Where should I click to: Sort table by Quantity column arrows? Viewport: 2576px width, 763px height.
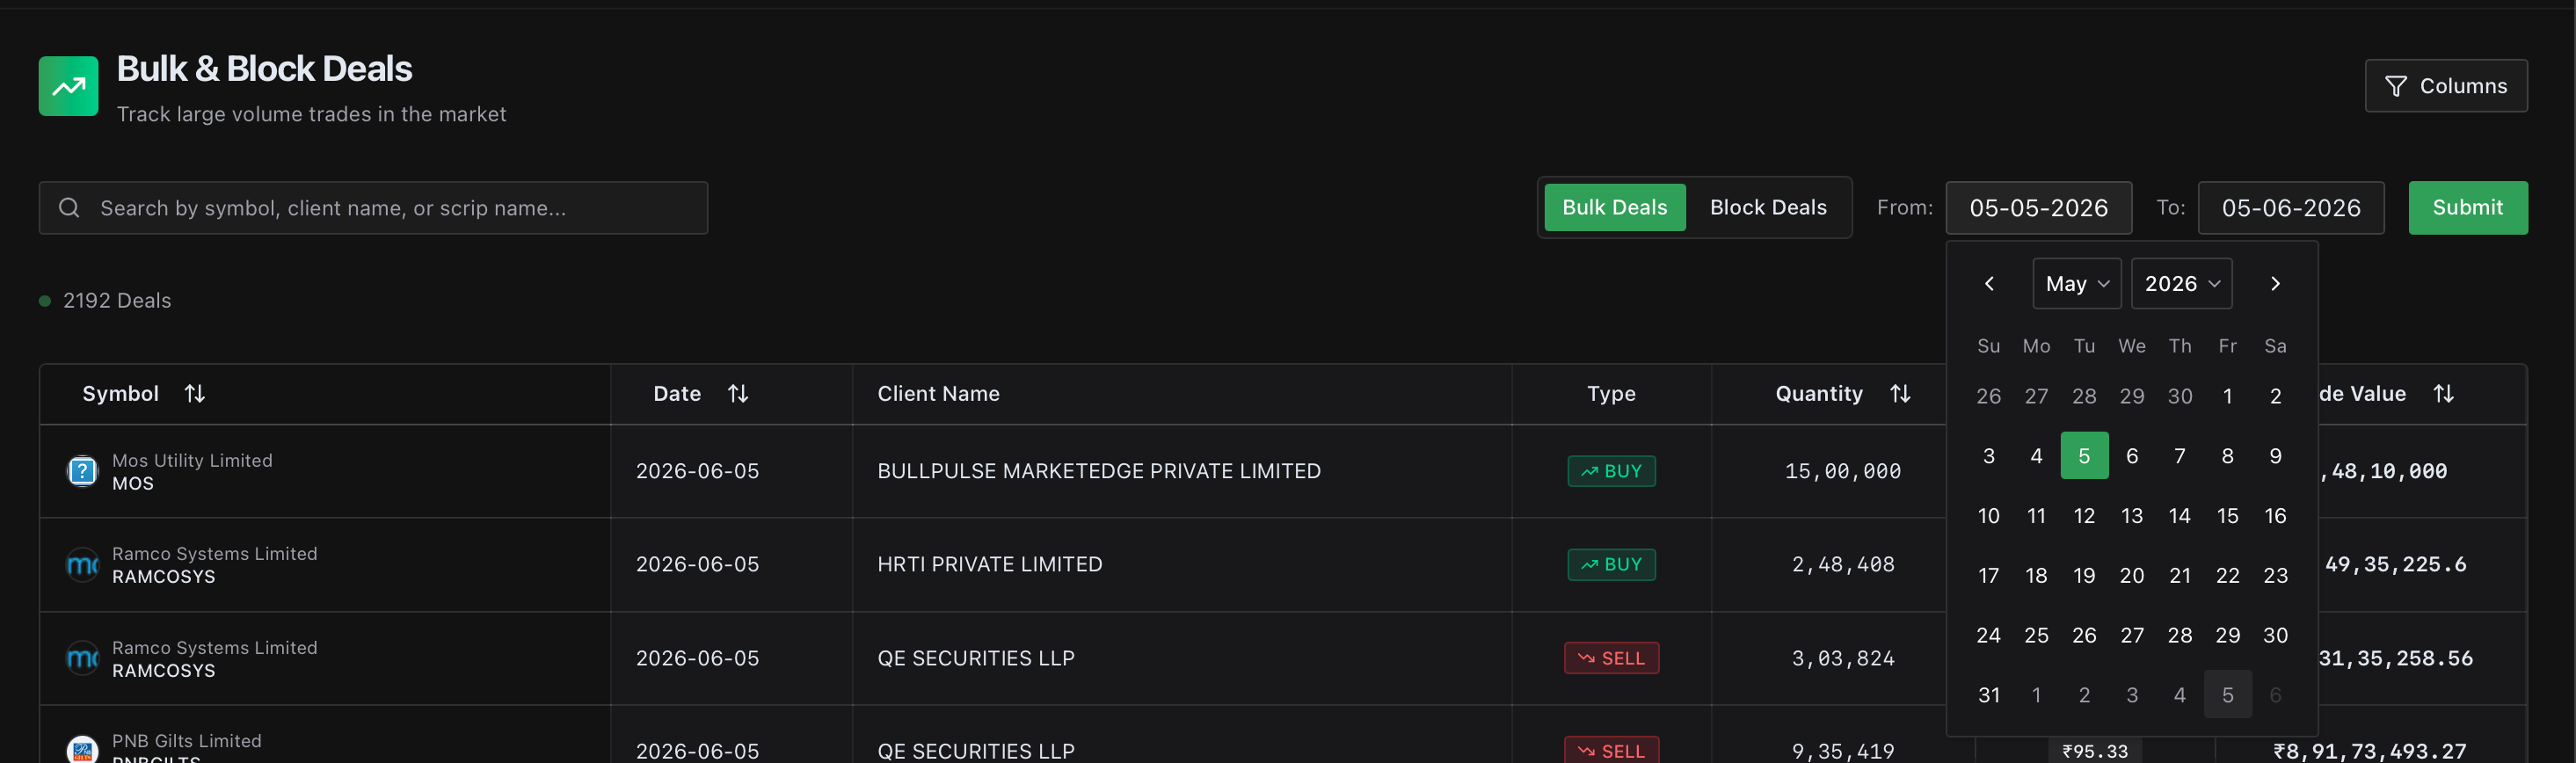[1900, 394]
